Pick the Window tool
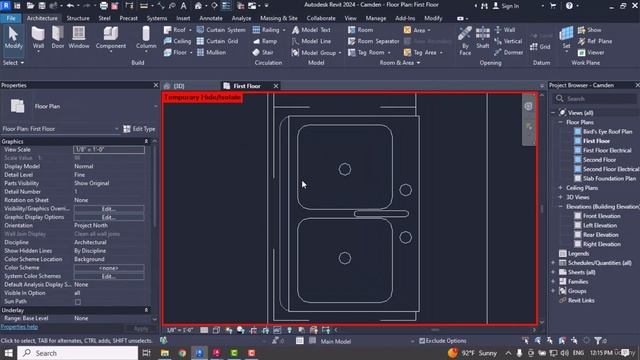Image resolution: width=640 pixels, height=360 pixels. 79,38
